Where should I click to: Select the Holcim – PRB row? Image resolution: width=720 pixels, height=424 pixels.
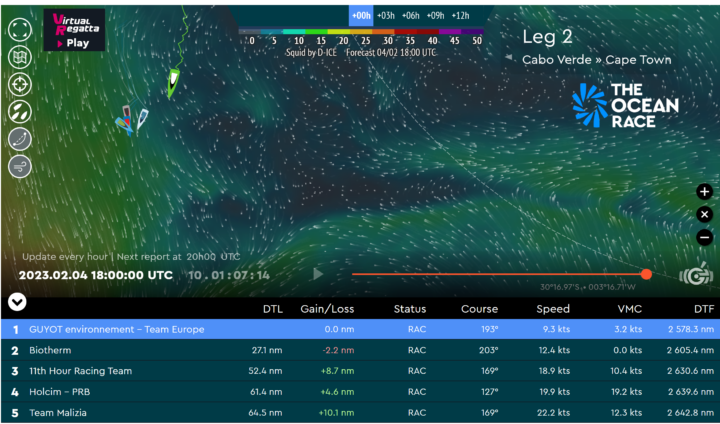pyautogui.click(x=360, y=392)
